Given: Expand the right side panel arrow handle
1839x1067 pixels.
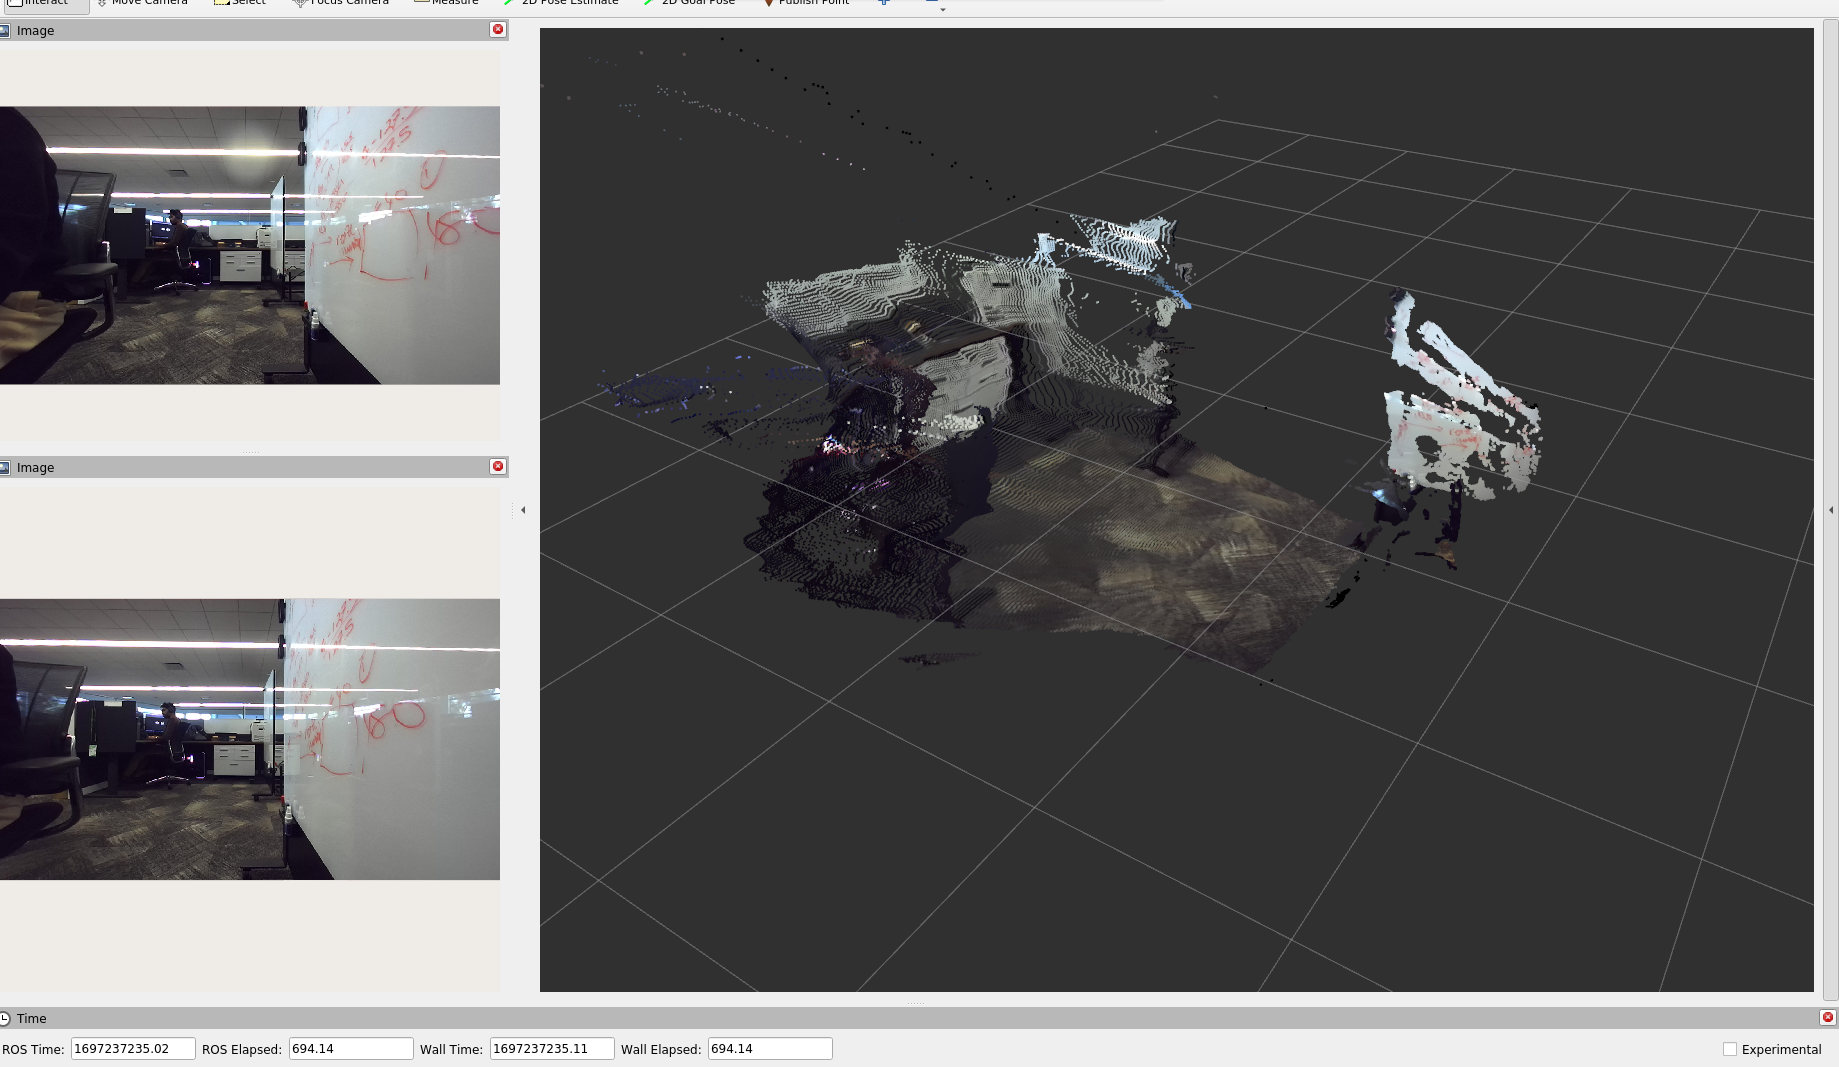Looking at the screenshot, I should pyautogui.click(x=1831, y=510).
